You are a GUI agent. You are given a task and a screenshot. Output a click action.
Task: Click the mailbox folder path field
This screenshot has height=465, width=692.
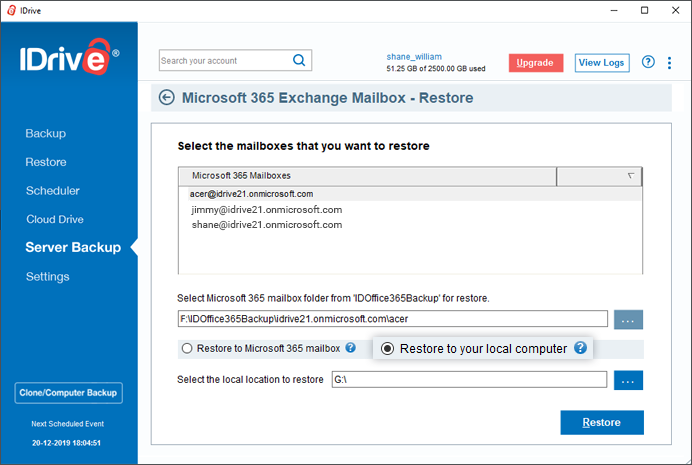pos(392,319)
